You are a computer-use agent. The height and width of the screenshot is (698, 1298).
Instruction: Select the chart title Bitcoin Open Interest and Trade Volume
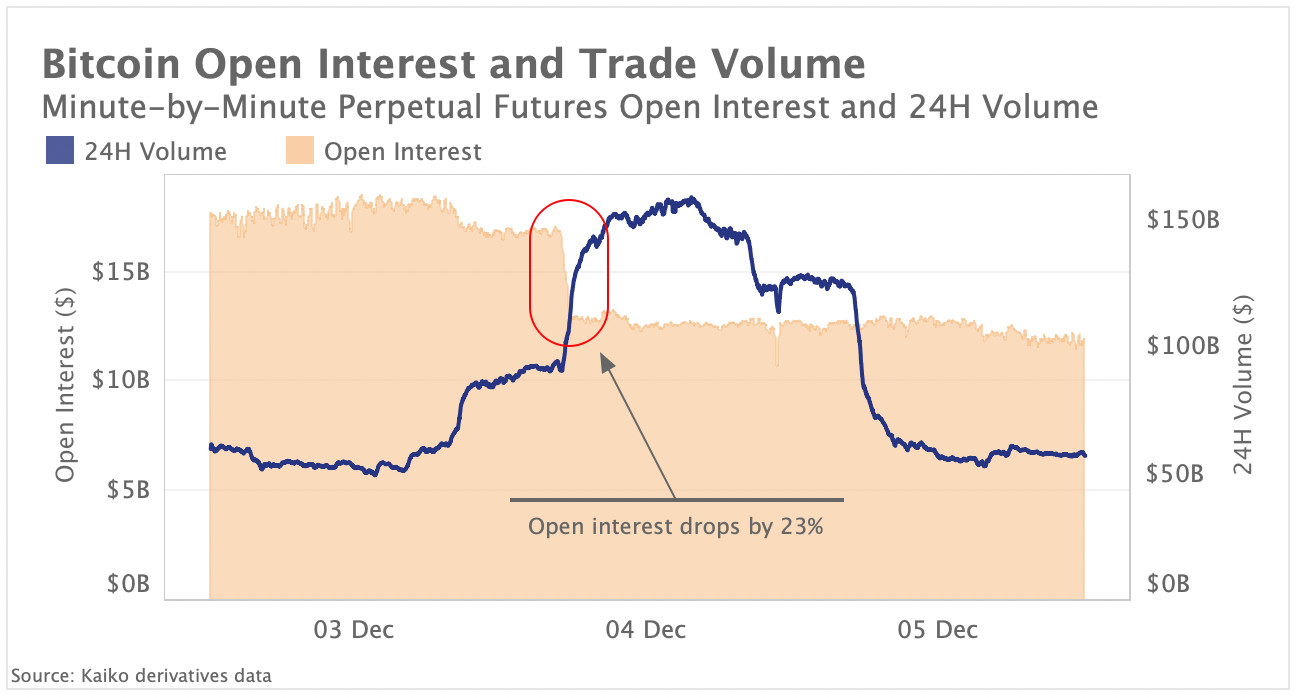click(x=453, y=64)
